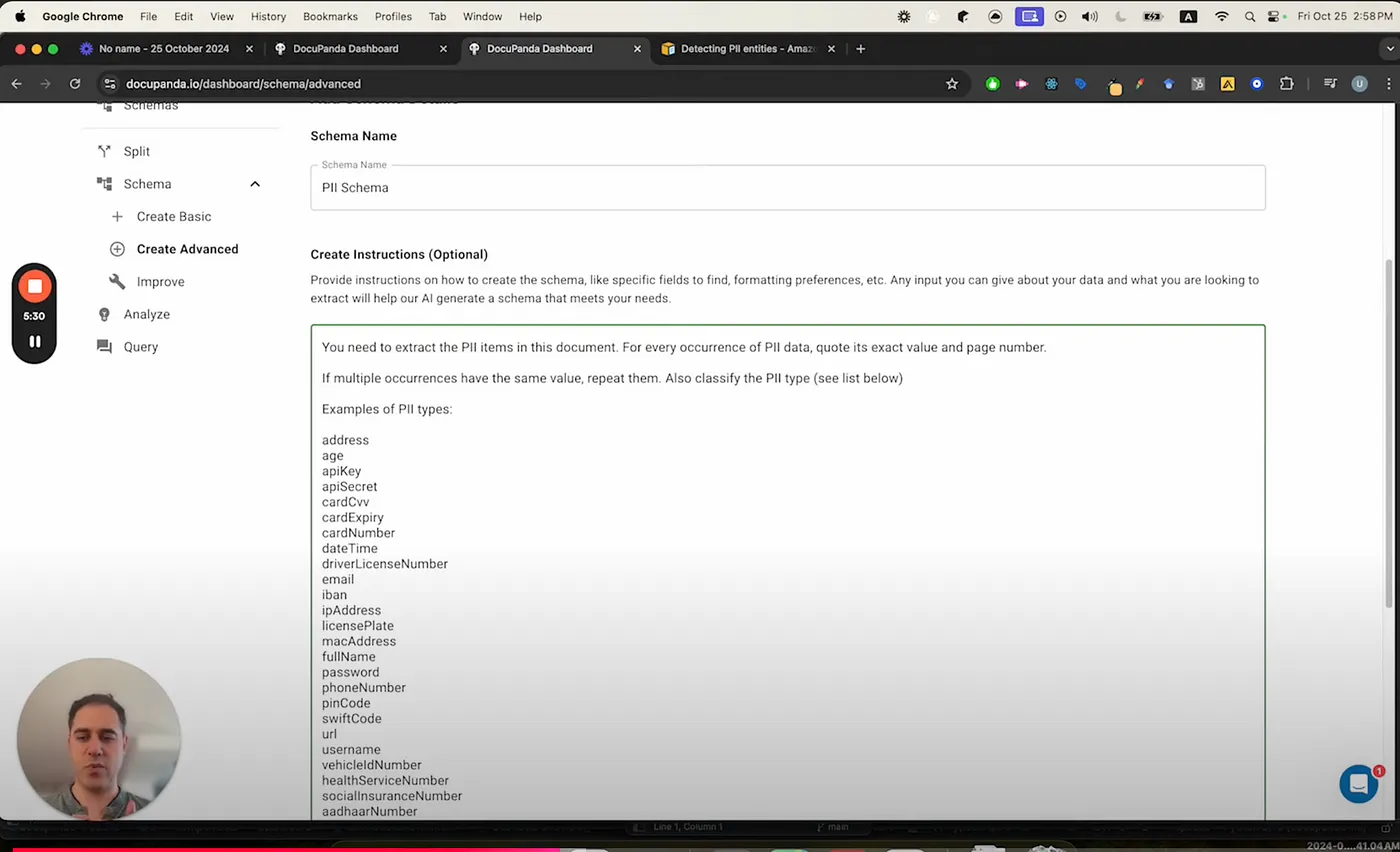This screenshot has height=852, width=1400.
Task: Click the Chrome profile avatar
Action: (x=1359, y=84)
